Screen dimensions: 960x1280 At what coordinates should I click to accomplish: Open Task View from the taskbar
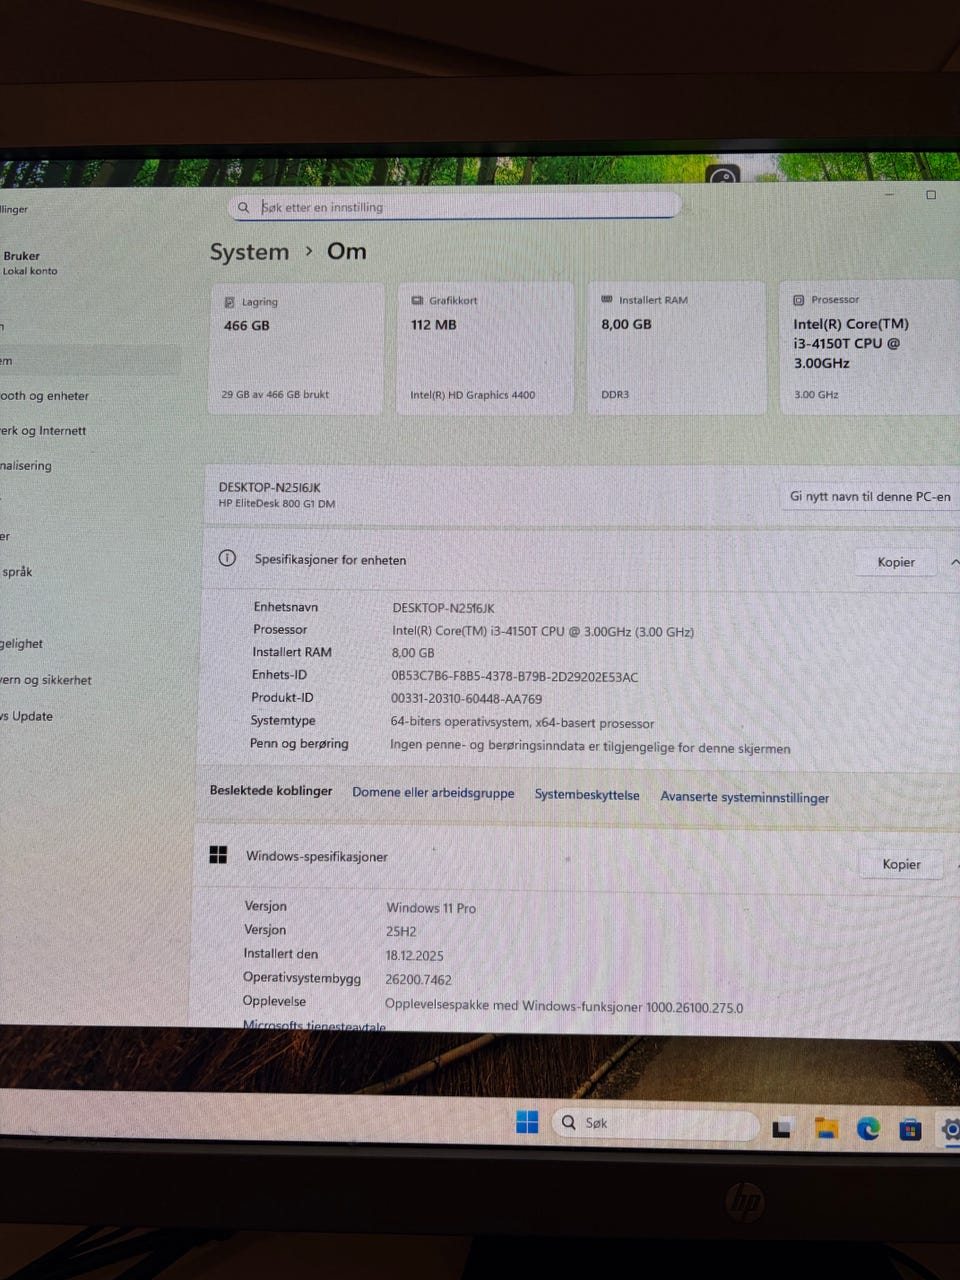782,1128
